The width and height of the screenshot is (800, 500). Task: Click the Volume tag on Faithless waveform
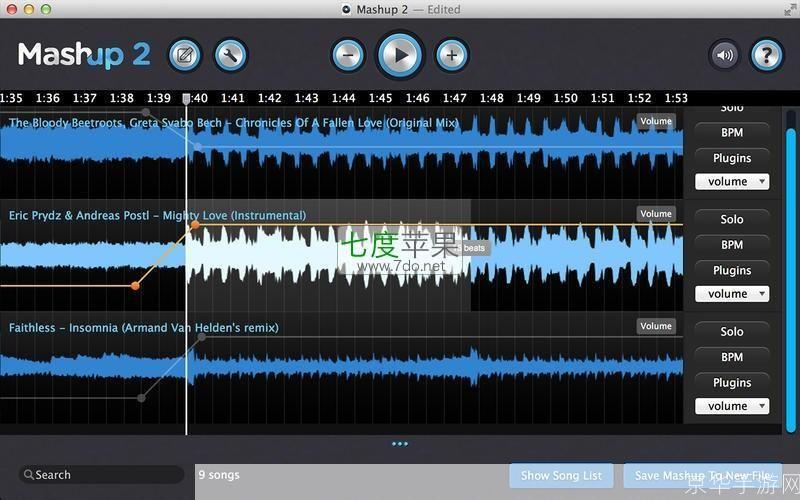[x=656, y=326]
